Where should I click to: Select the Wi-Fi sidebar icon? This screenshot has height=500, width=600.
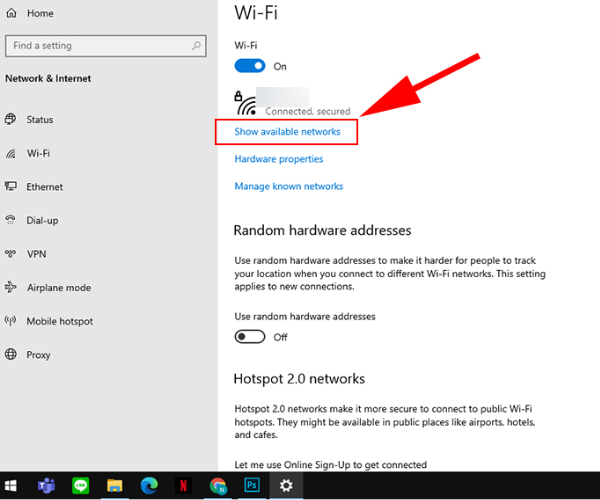(x=10, y=153)
